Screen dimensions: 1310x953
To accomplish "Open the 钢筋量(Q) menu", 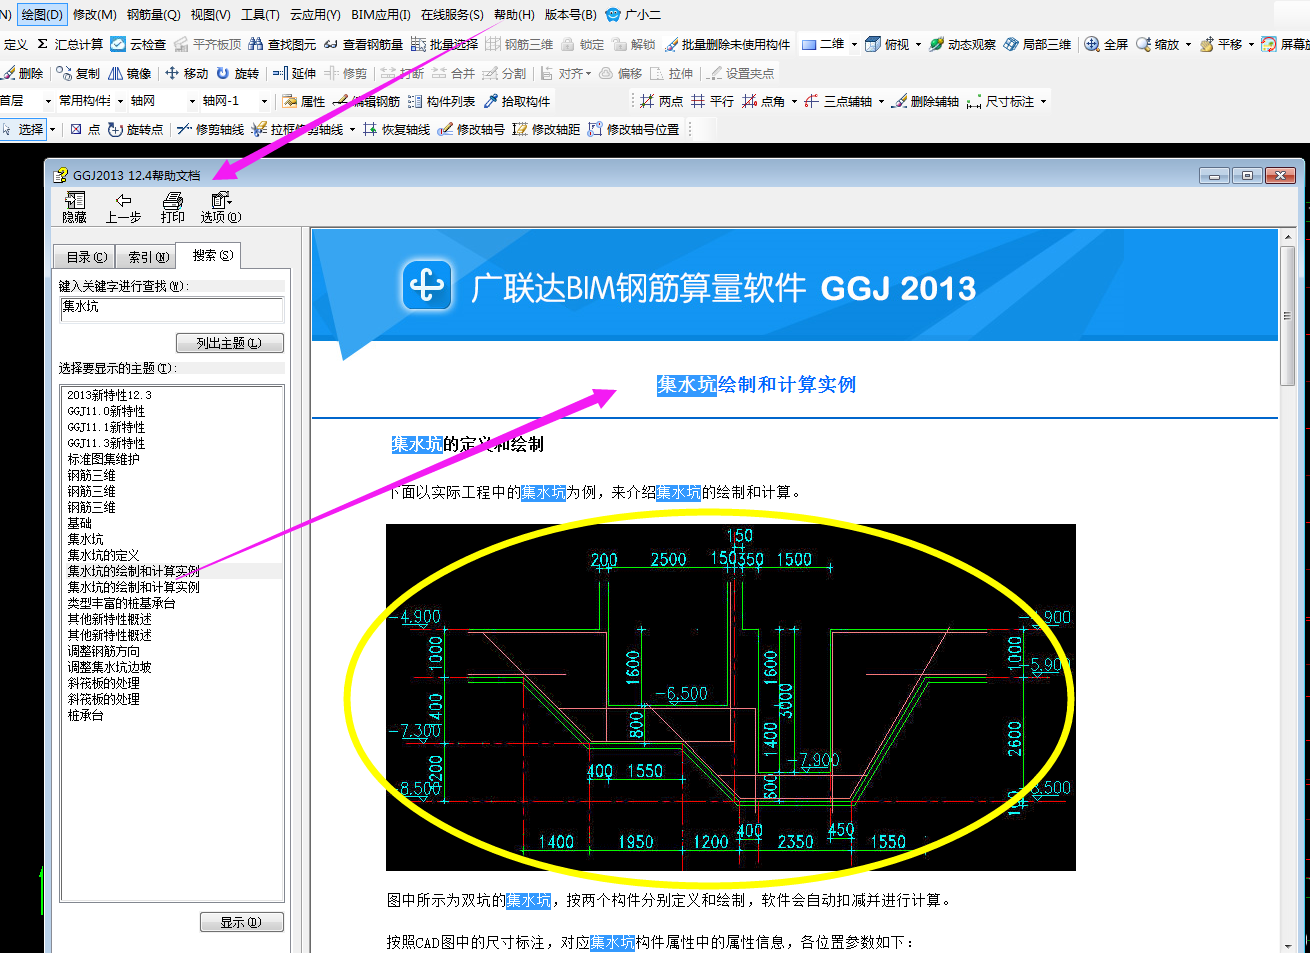I will [153, 15].
